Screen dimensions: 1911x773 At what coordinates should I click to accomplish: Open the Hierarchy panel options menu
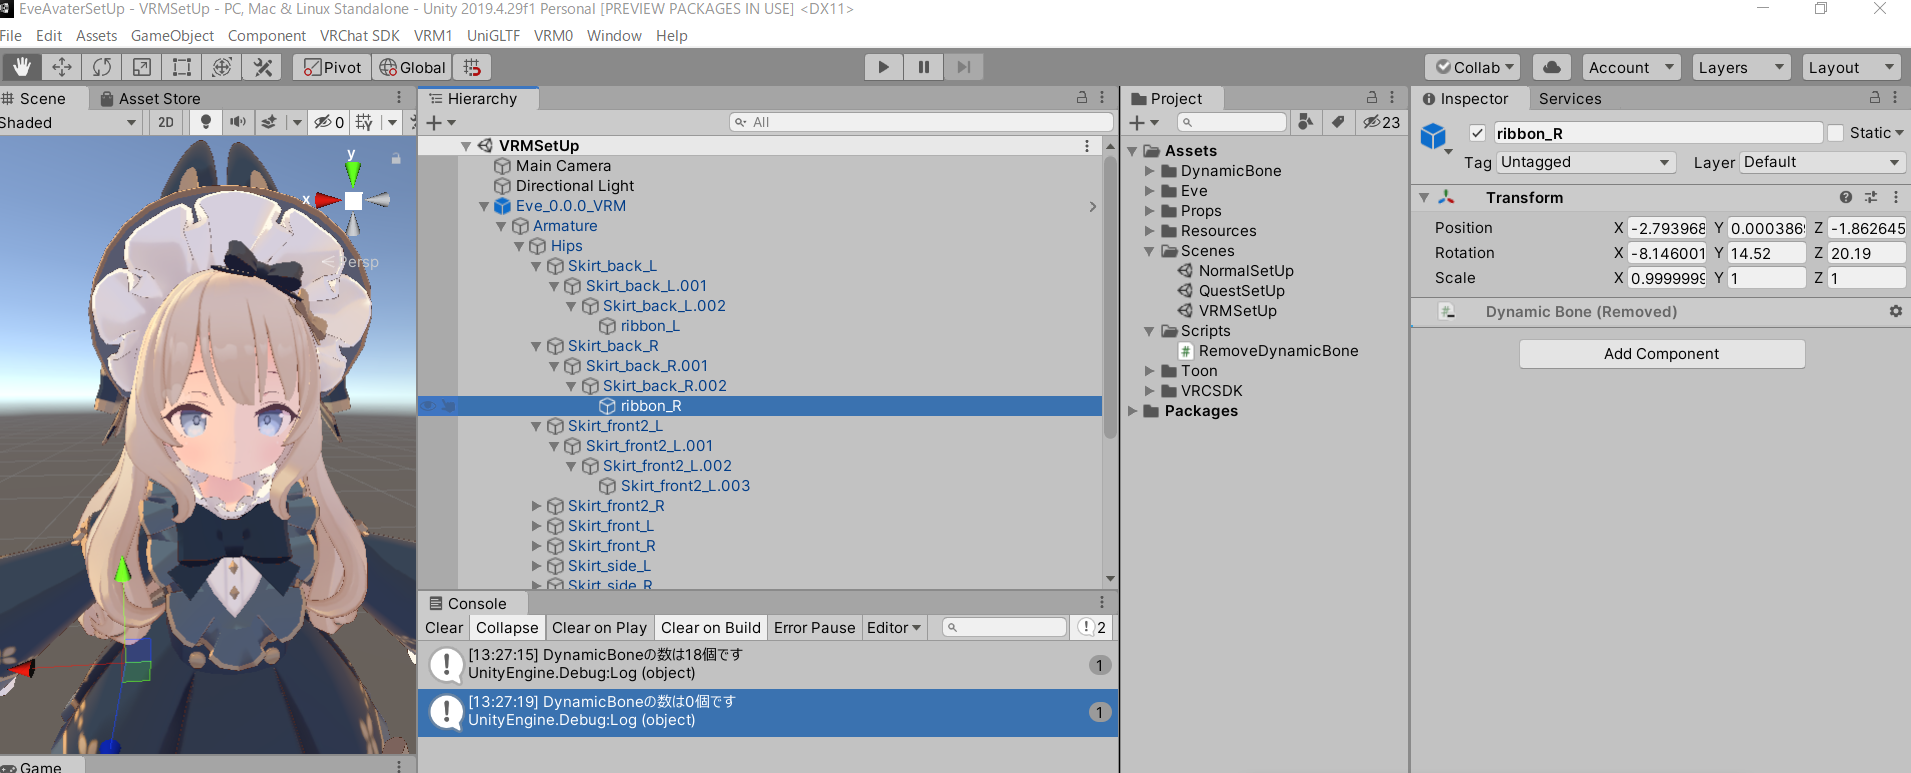click(1102, 98)
